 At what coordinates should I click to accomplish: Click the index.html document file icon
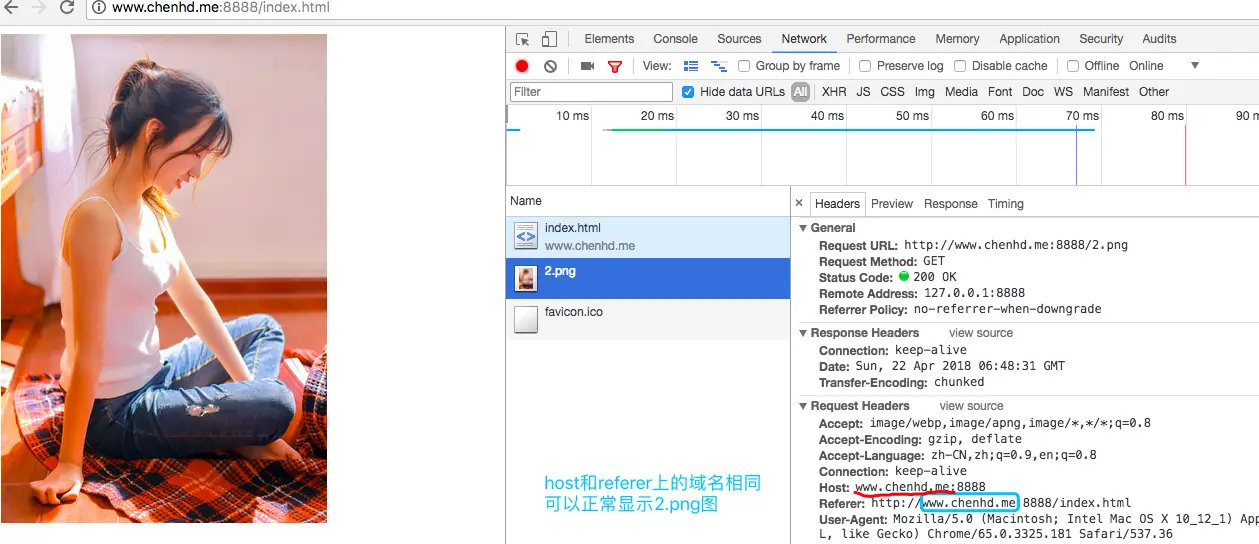pos(525,236)
